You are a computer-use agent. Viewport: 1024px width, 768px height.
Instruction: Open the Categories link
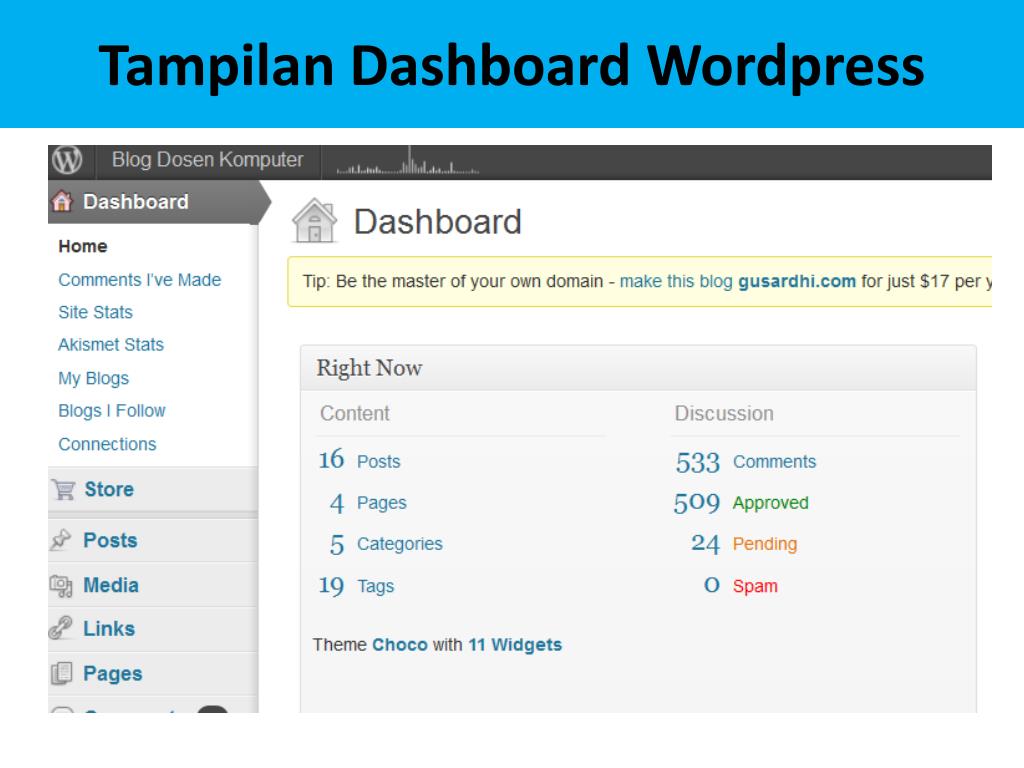point(400,544)
